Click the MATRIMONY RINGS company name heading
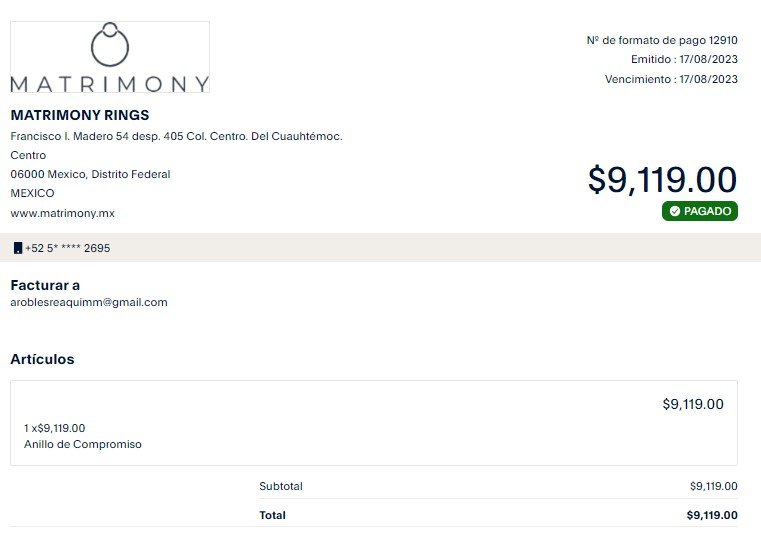This screenshot has width=761, height=551. (x=80, y=115)
